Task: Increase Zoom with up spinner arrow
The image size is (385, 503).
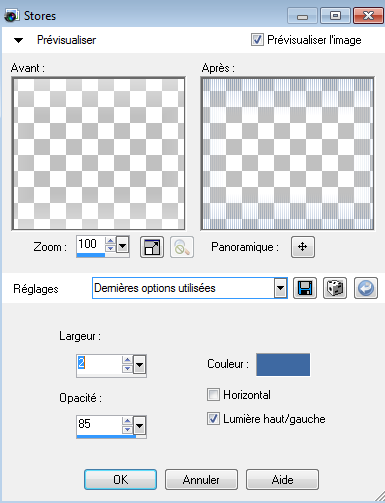Action: pyautogui.click(x=110, y=241)
